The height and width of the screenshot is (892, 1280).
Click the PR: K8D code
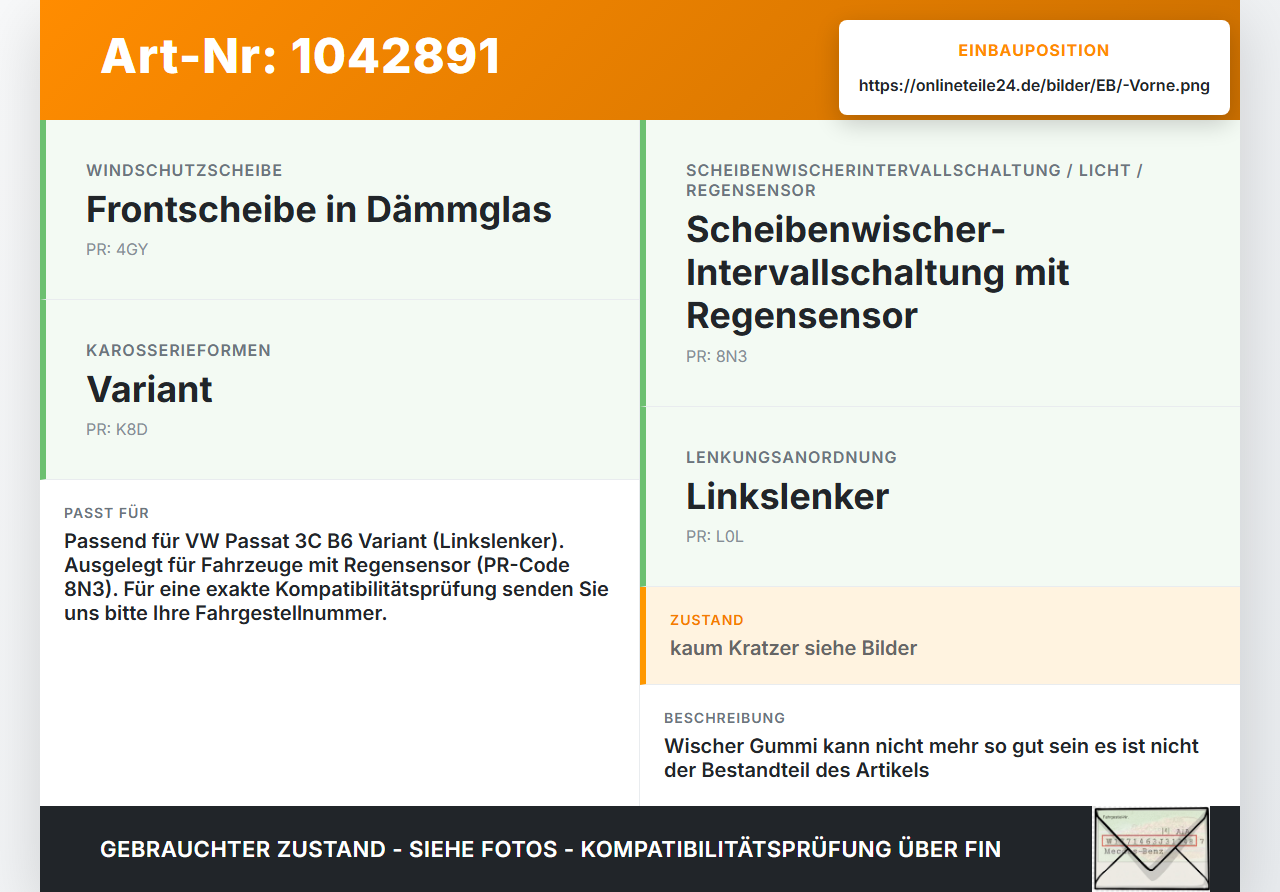coord(117,430)
